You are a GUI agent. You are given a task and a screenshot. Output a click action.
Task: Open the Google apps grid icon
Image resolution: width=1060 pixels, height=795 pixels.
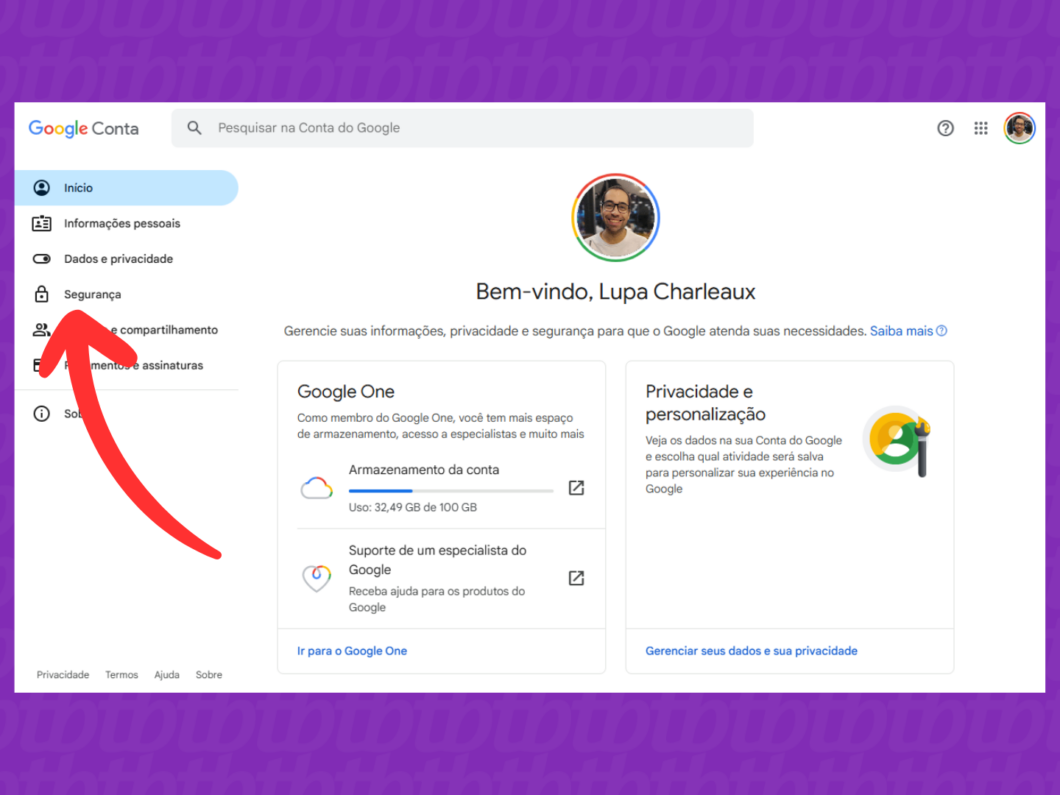[981, 128]
